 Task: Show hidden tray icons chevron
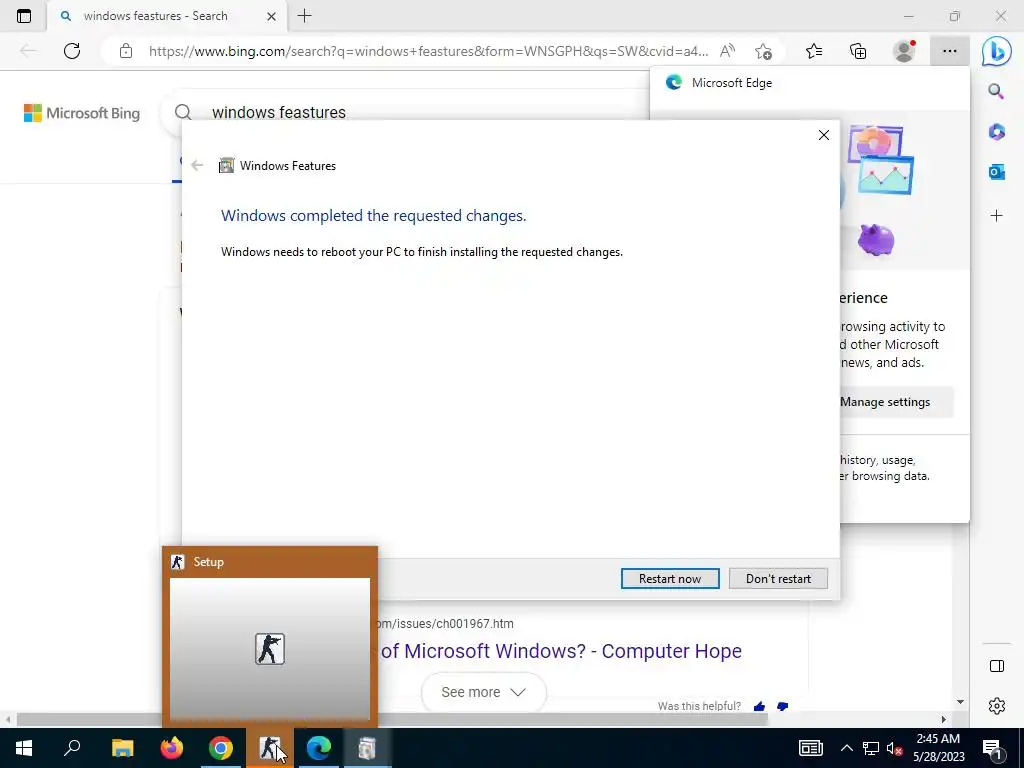click(x=846, y=748)
